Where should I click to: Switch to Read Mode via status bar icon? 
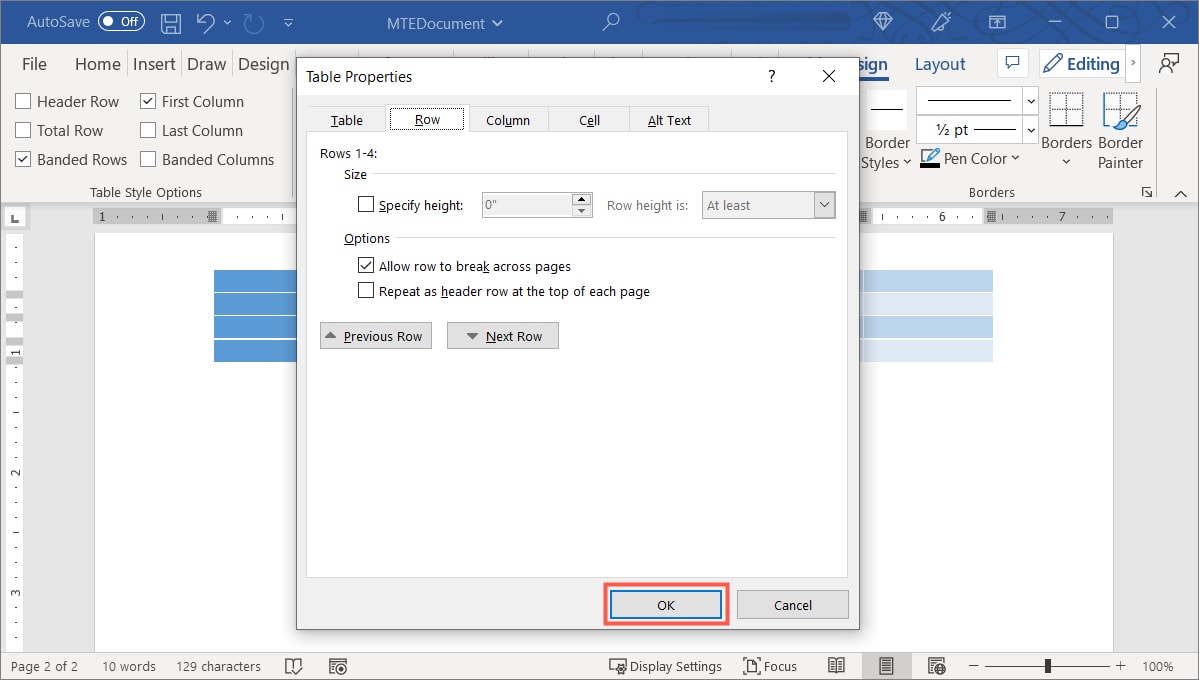(x=836, y=666)
